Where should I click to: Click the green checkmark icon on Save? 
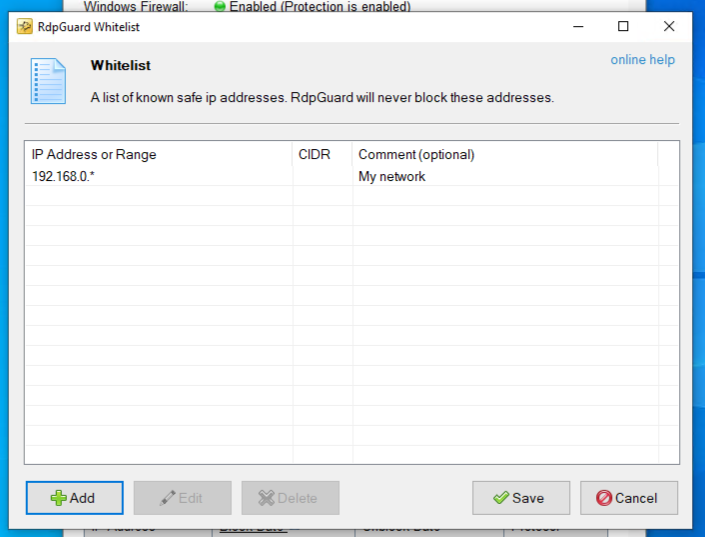(x=501, y=498)
